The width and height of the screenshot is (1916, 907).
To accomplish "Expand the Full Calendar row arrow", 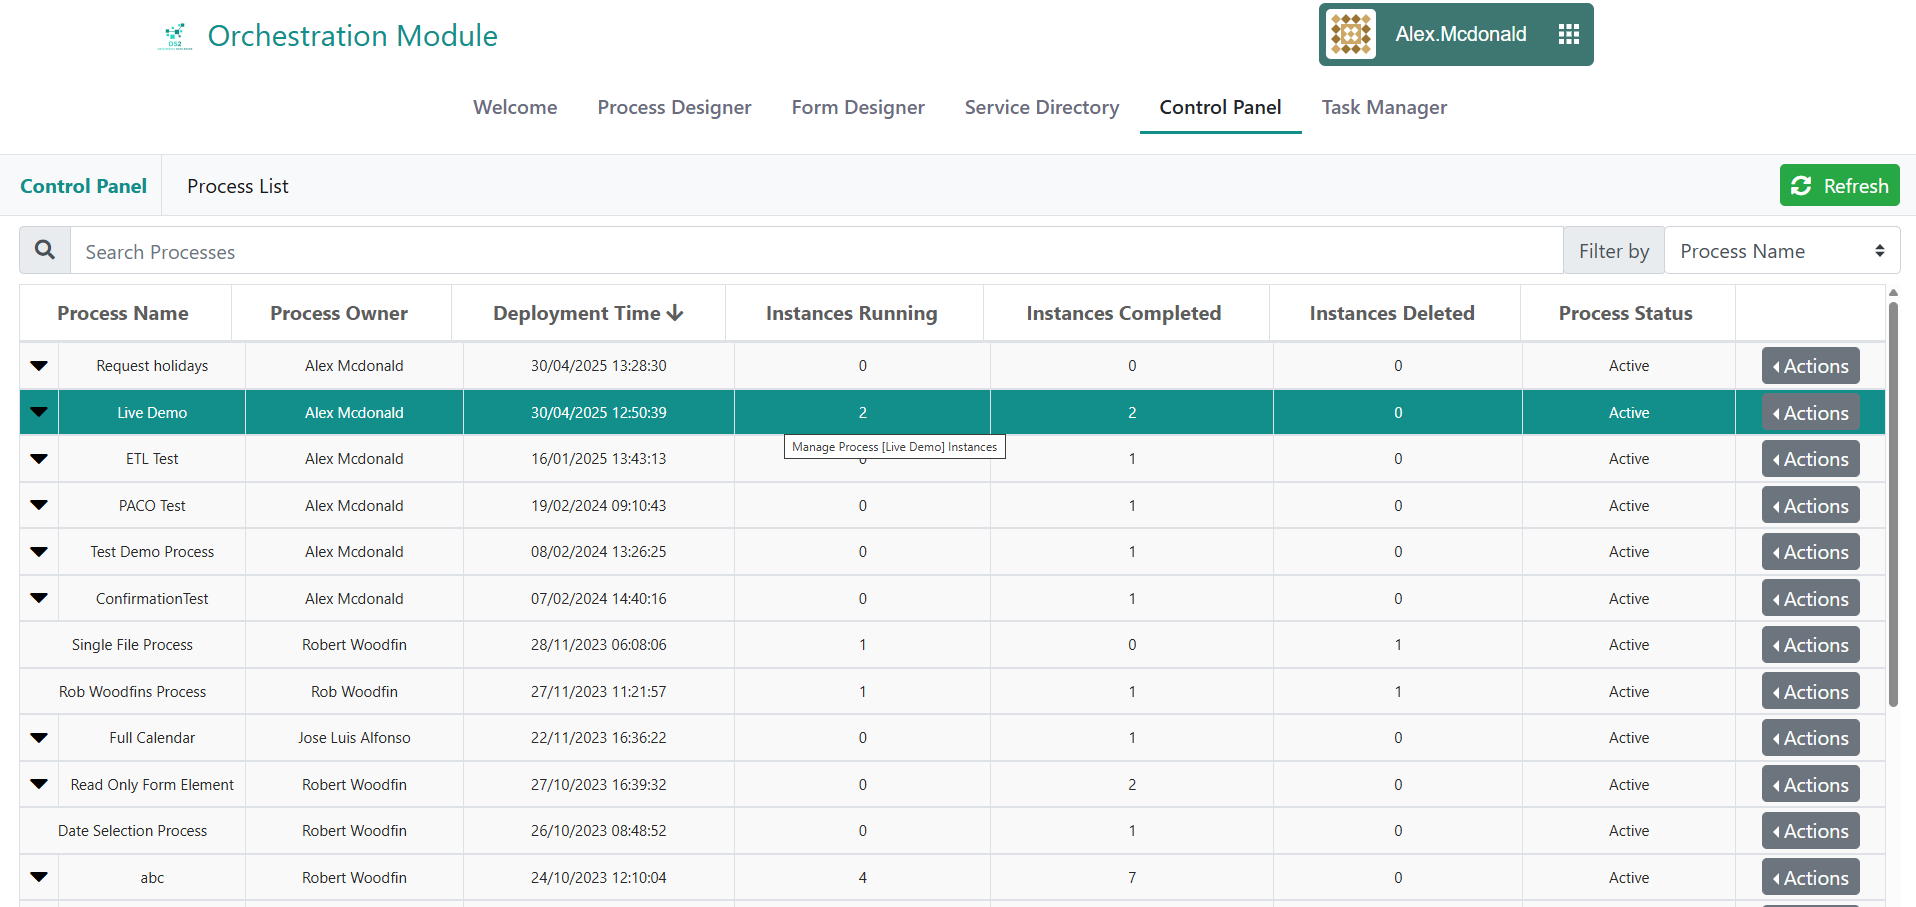I will click(x=39, y=738).
